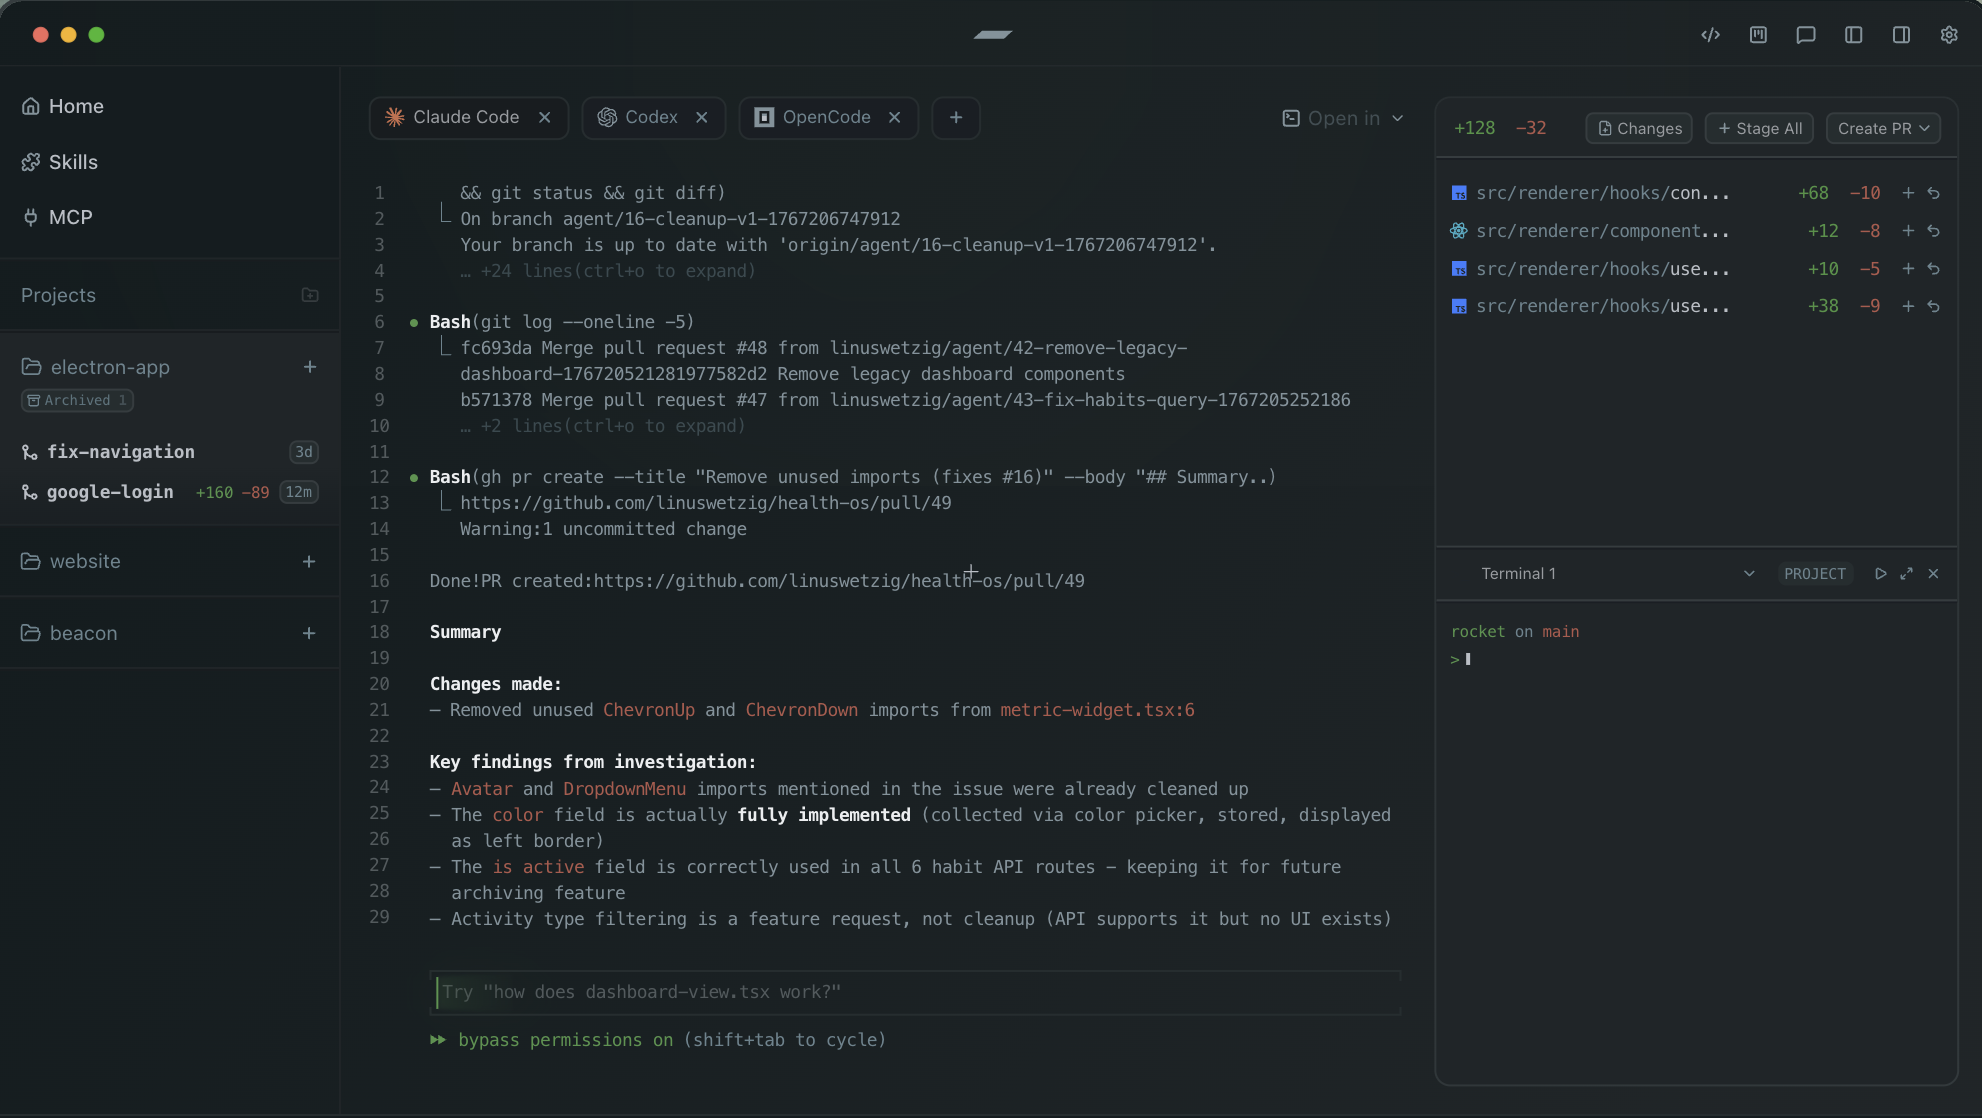Screen dimensions: 1982x1118
Task: Toggle the right sidebar panel icon
Action: pyautogui.click(x=1901, y=35)
